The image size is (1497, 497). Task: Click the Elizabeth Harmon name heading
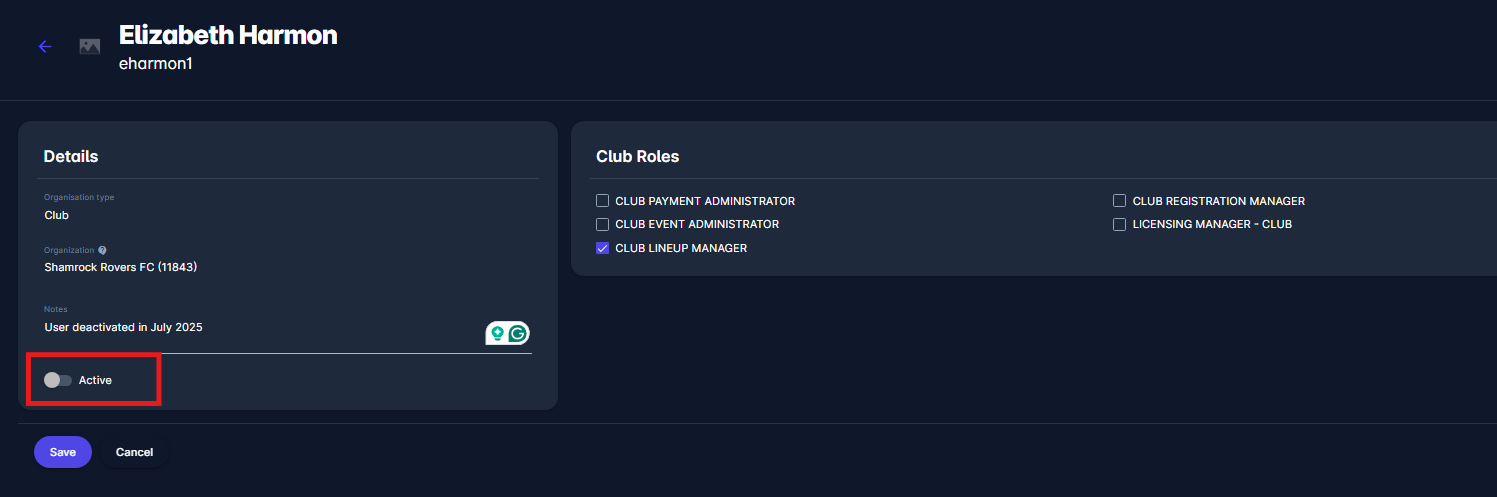pos(228,36)
